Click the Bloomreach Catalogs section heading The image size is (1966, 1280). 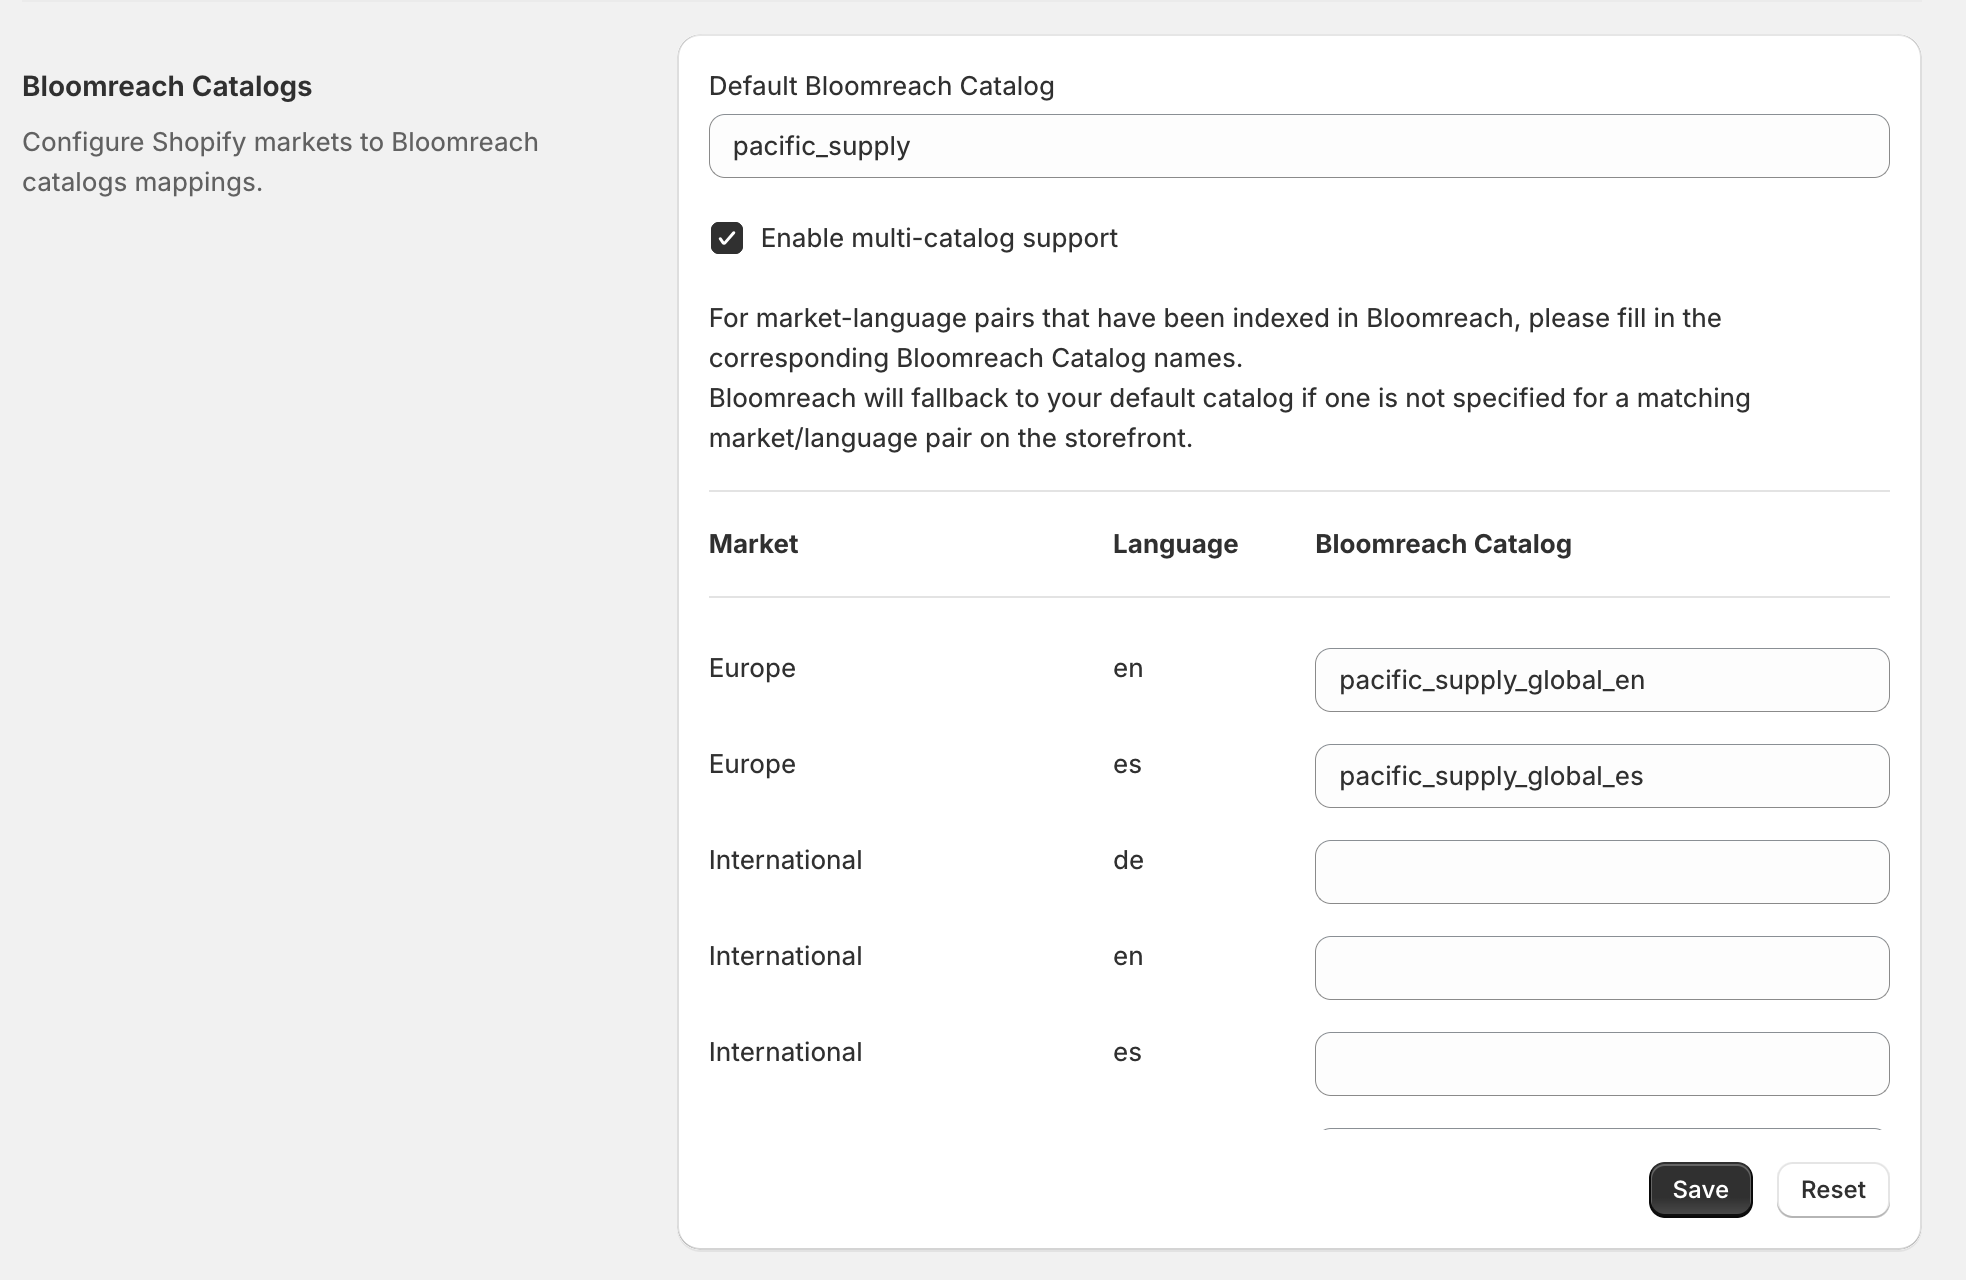tap(167, 86)
